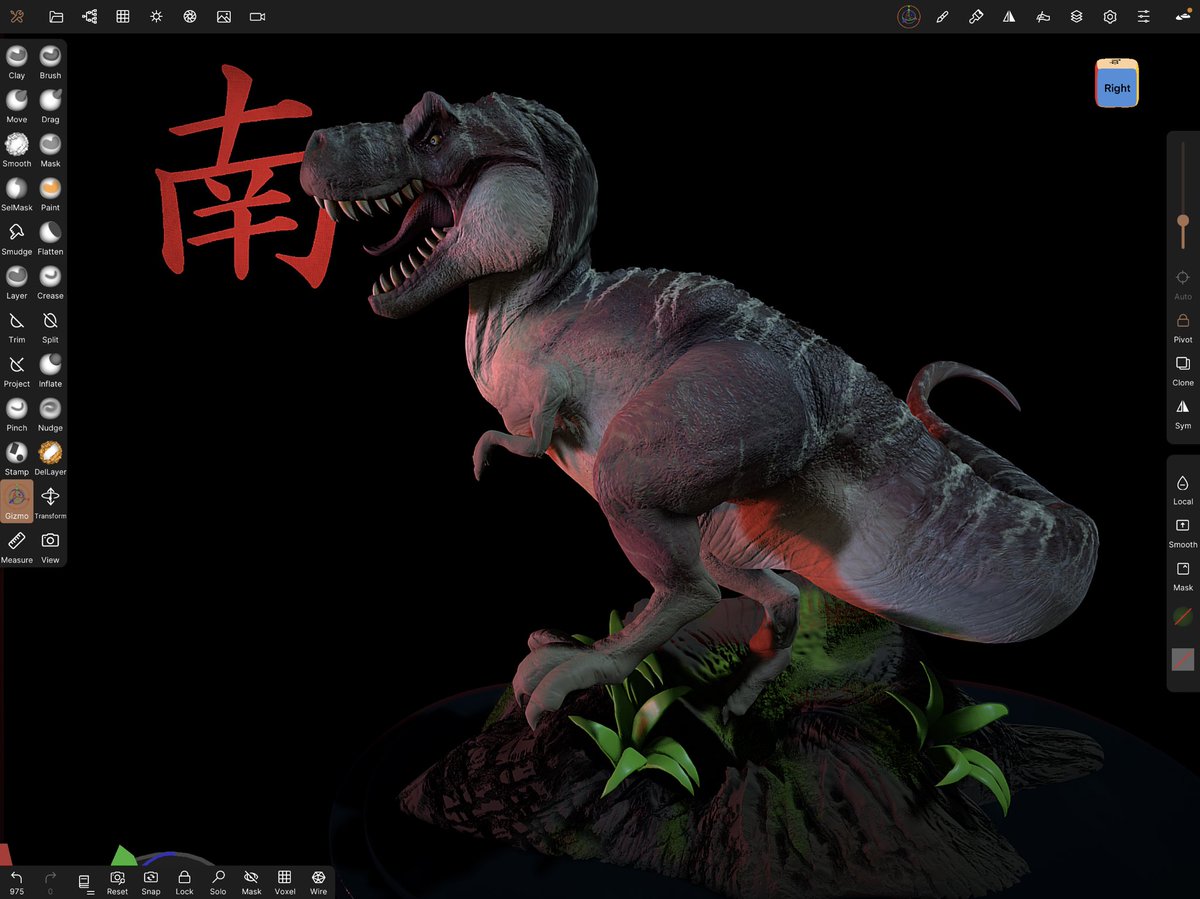Select the Pinch tool
The image size is (1200, 899).
[17, 413]
